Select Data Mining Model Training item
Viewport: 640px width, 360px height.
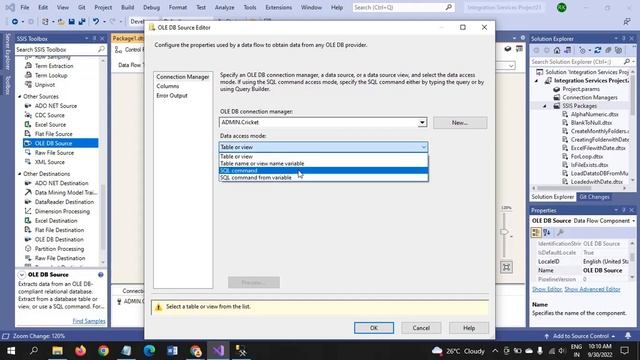(66, 193)
